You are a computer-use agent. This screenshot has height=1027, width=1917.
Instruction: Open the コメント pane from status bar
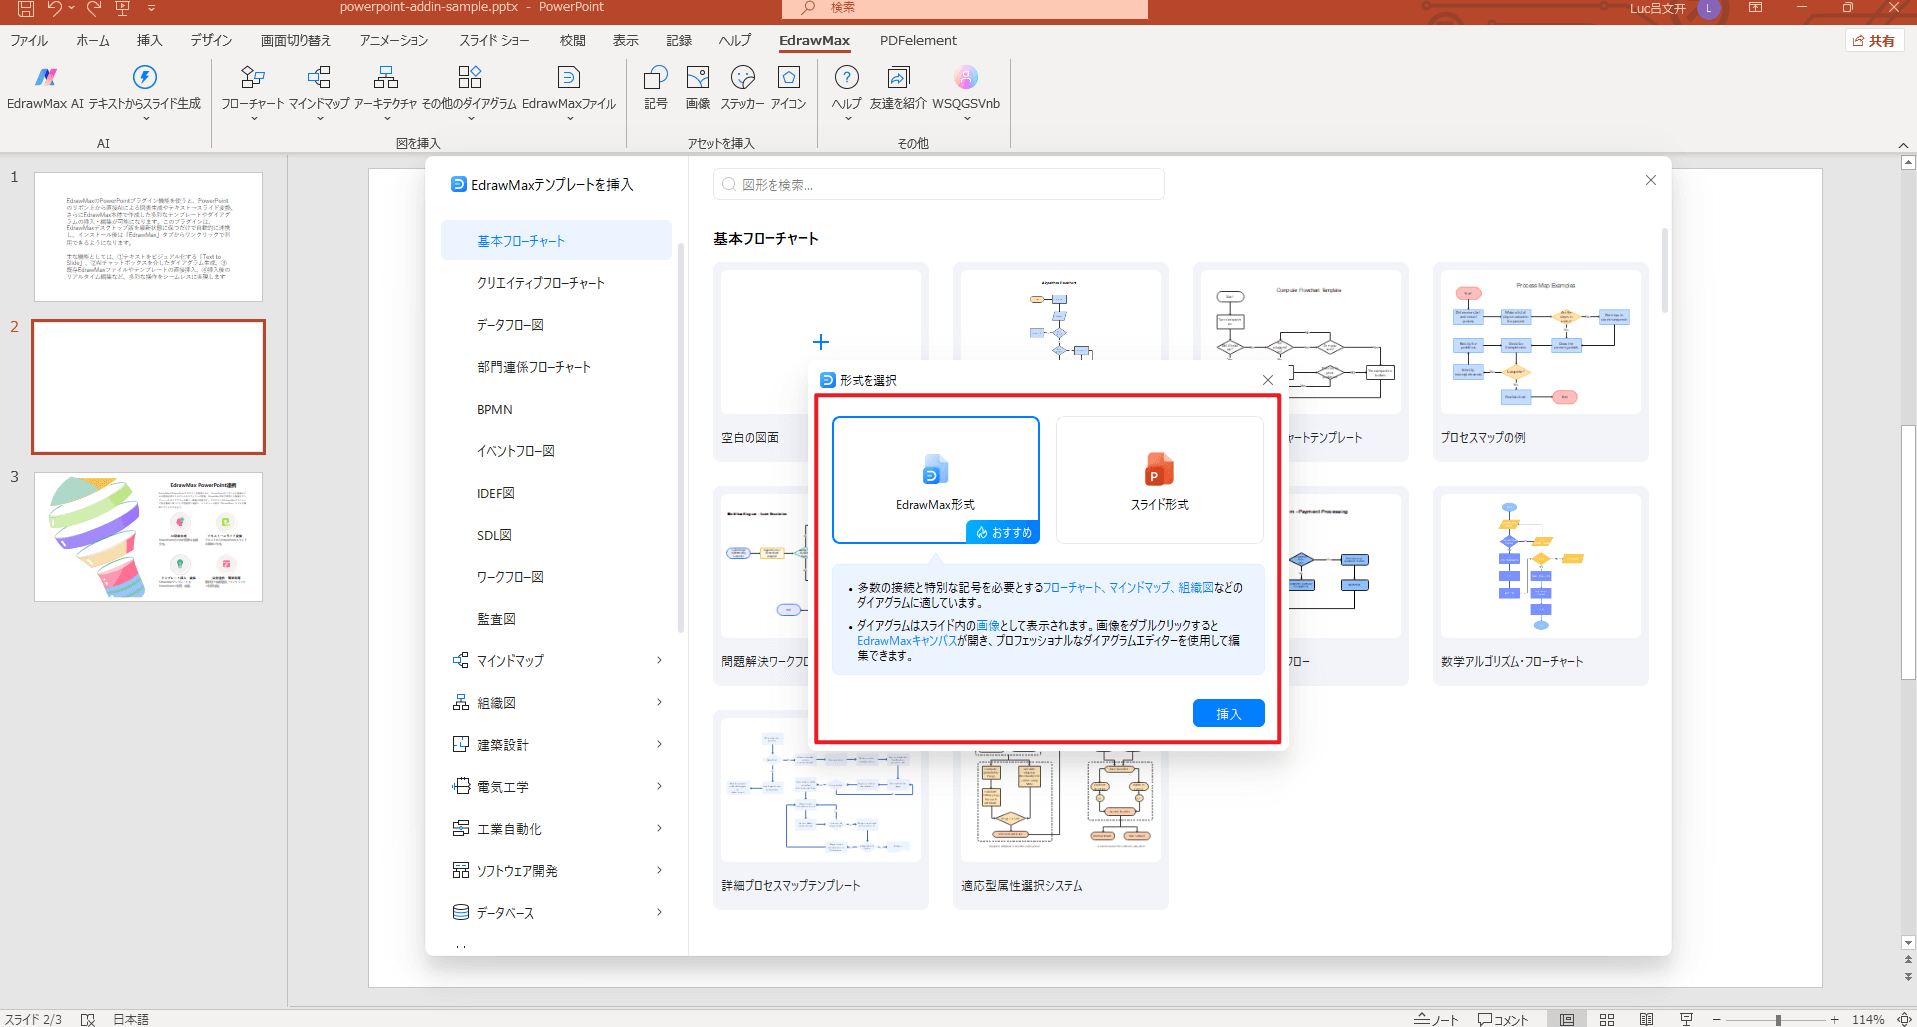(1503, 1020)
